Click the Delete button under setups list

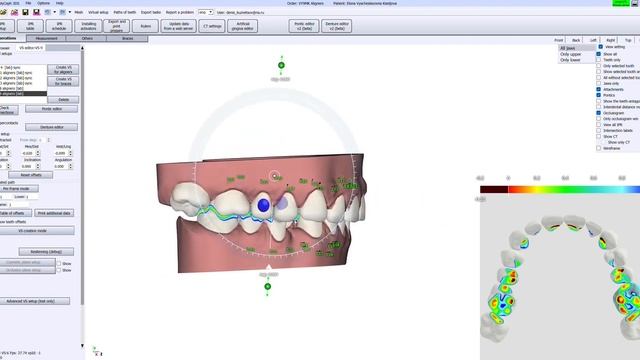(63, 100)
